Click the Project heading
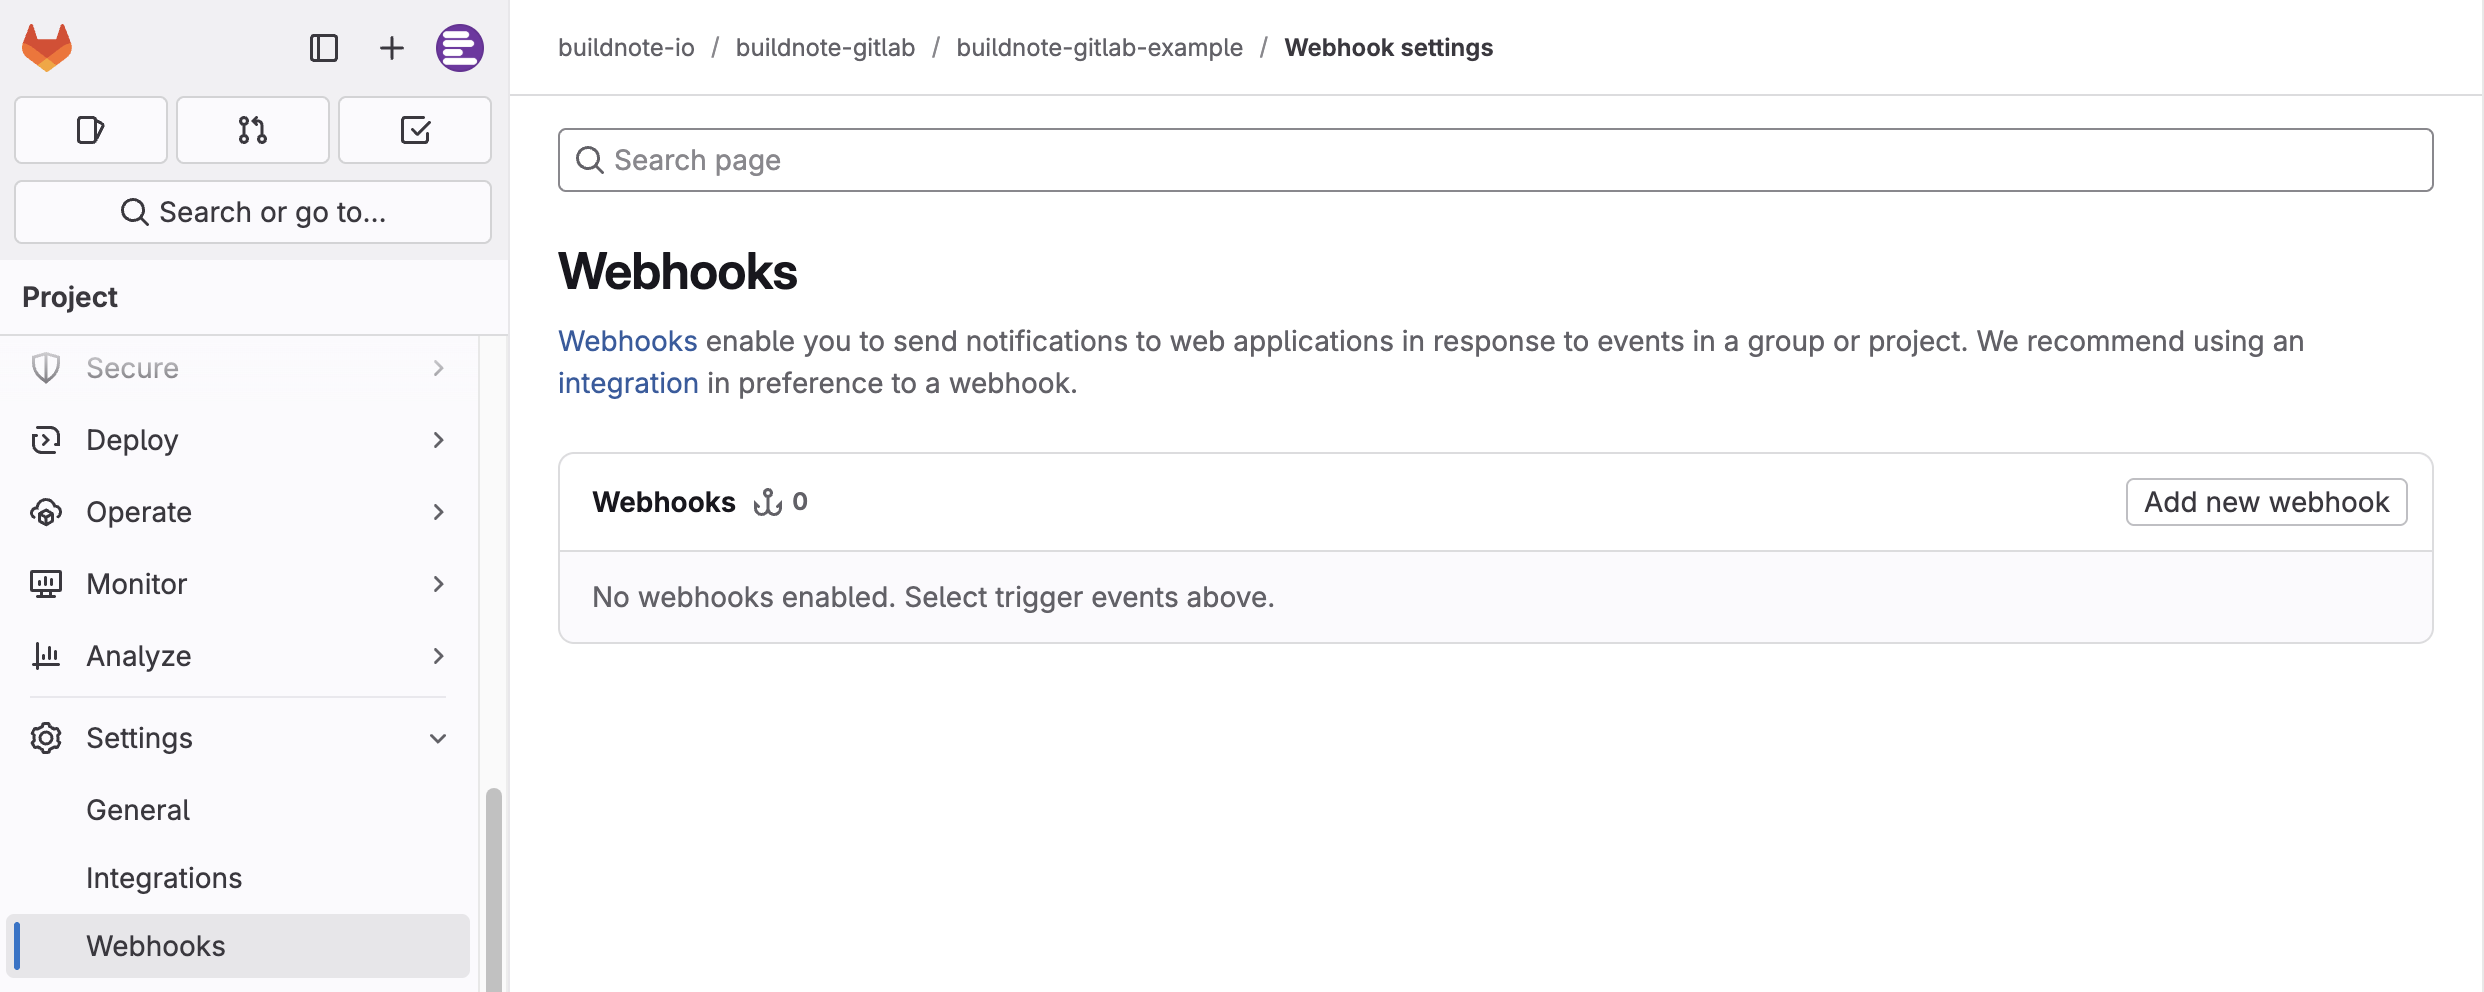The width and height of the screenshot is (2484, 992). (x=70, y=297)
